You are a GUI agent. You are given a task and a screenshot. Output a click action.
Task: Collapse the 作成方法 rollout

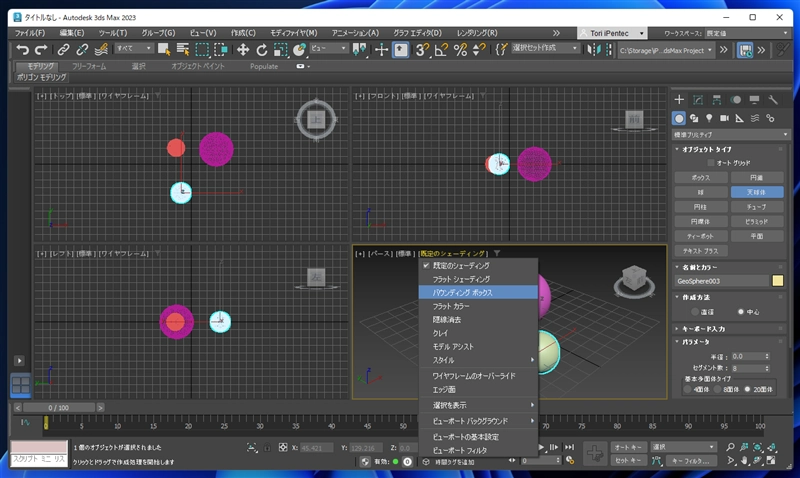(x=696, y=297)
